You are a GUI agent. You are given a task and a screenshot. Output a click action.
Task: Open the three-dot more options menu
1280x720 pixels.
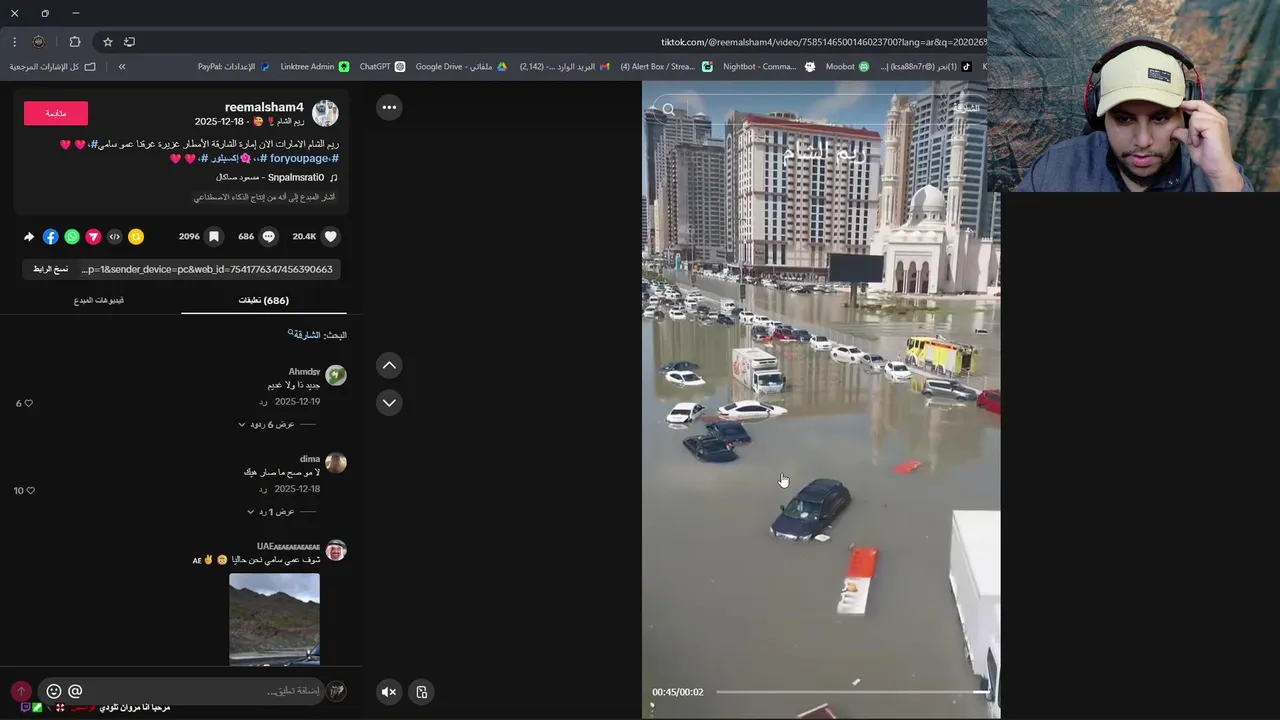pos(389,107)
